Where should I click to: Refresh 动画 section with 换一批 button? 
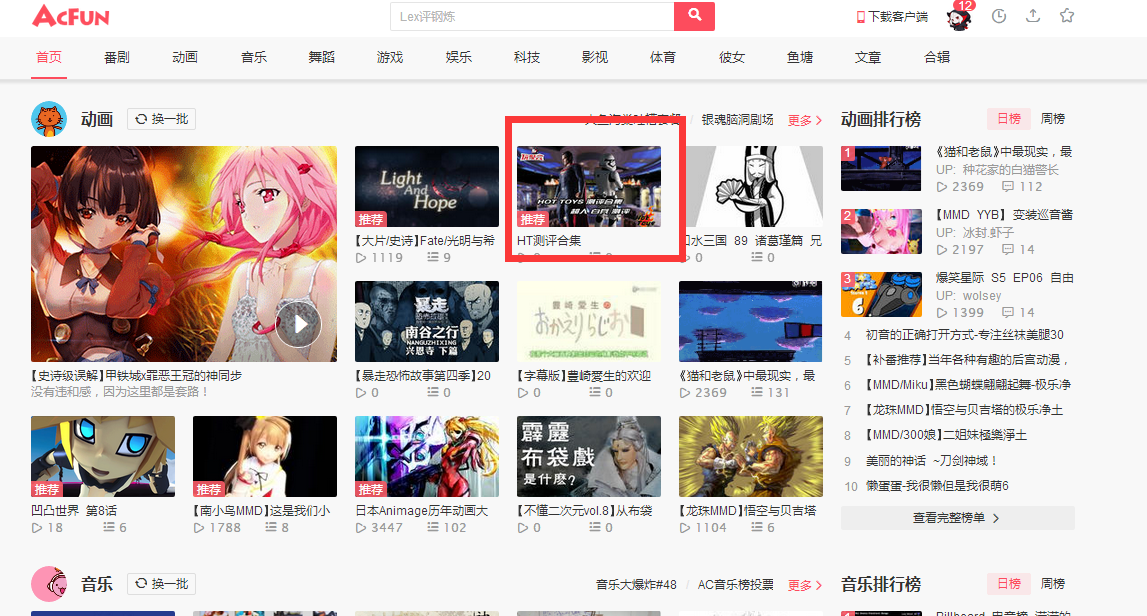[162, 119]
